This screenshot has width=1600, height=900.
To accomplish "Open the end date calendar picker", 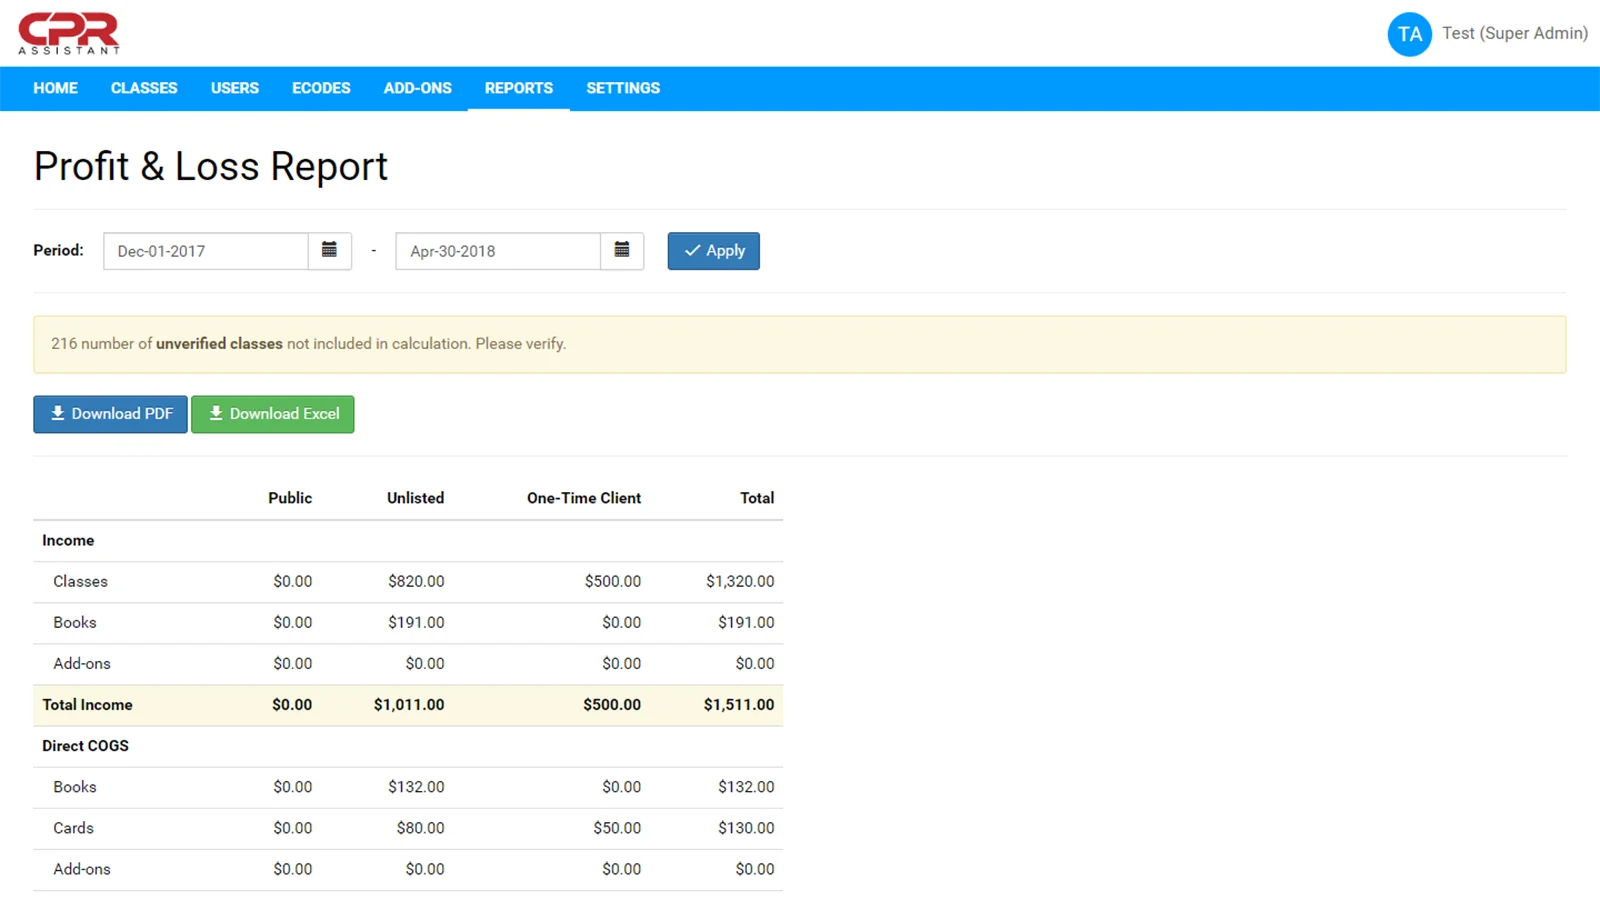I will click(x=622, y=251).
